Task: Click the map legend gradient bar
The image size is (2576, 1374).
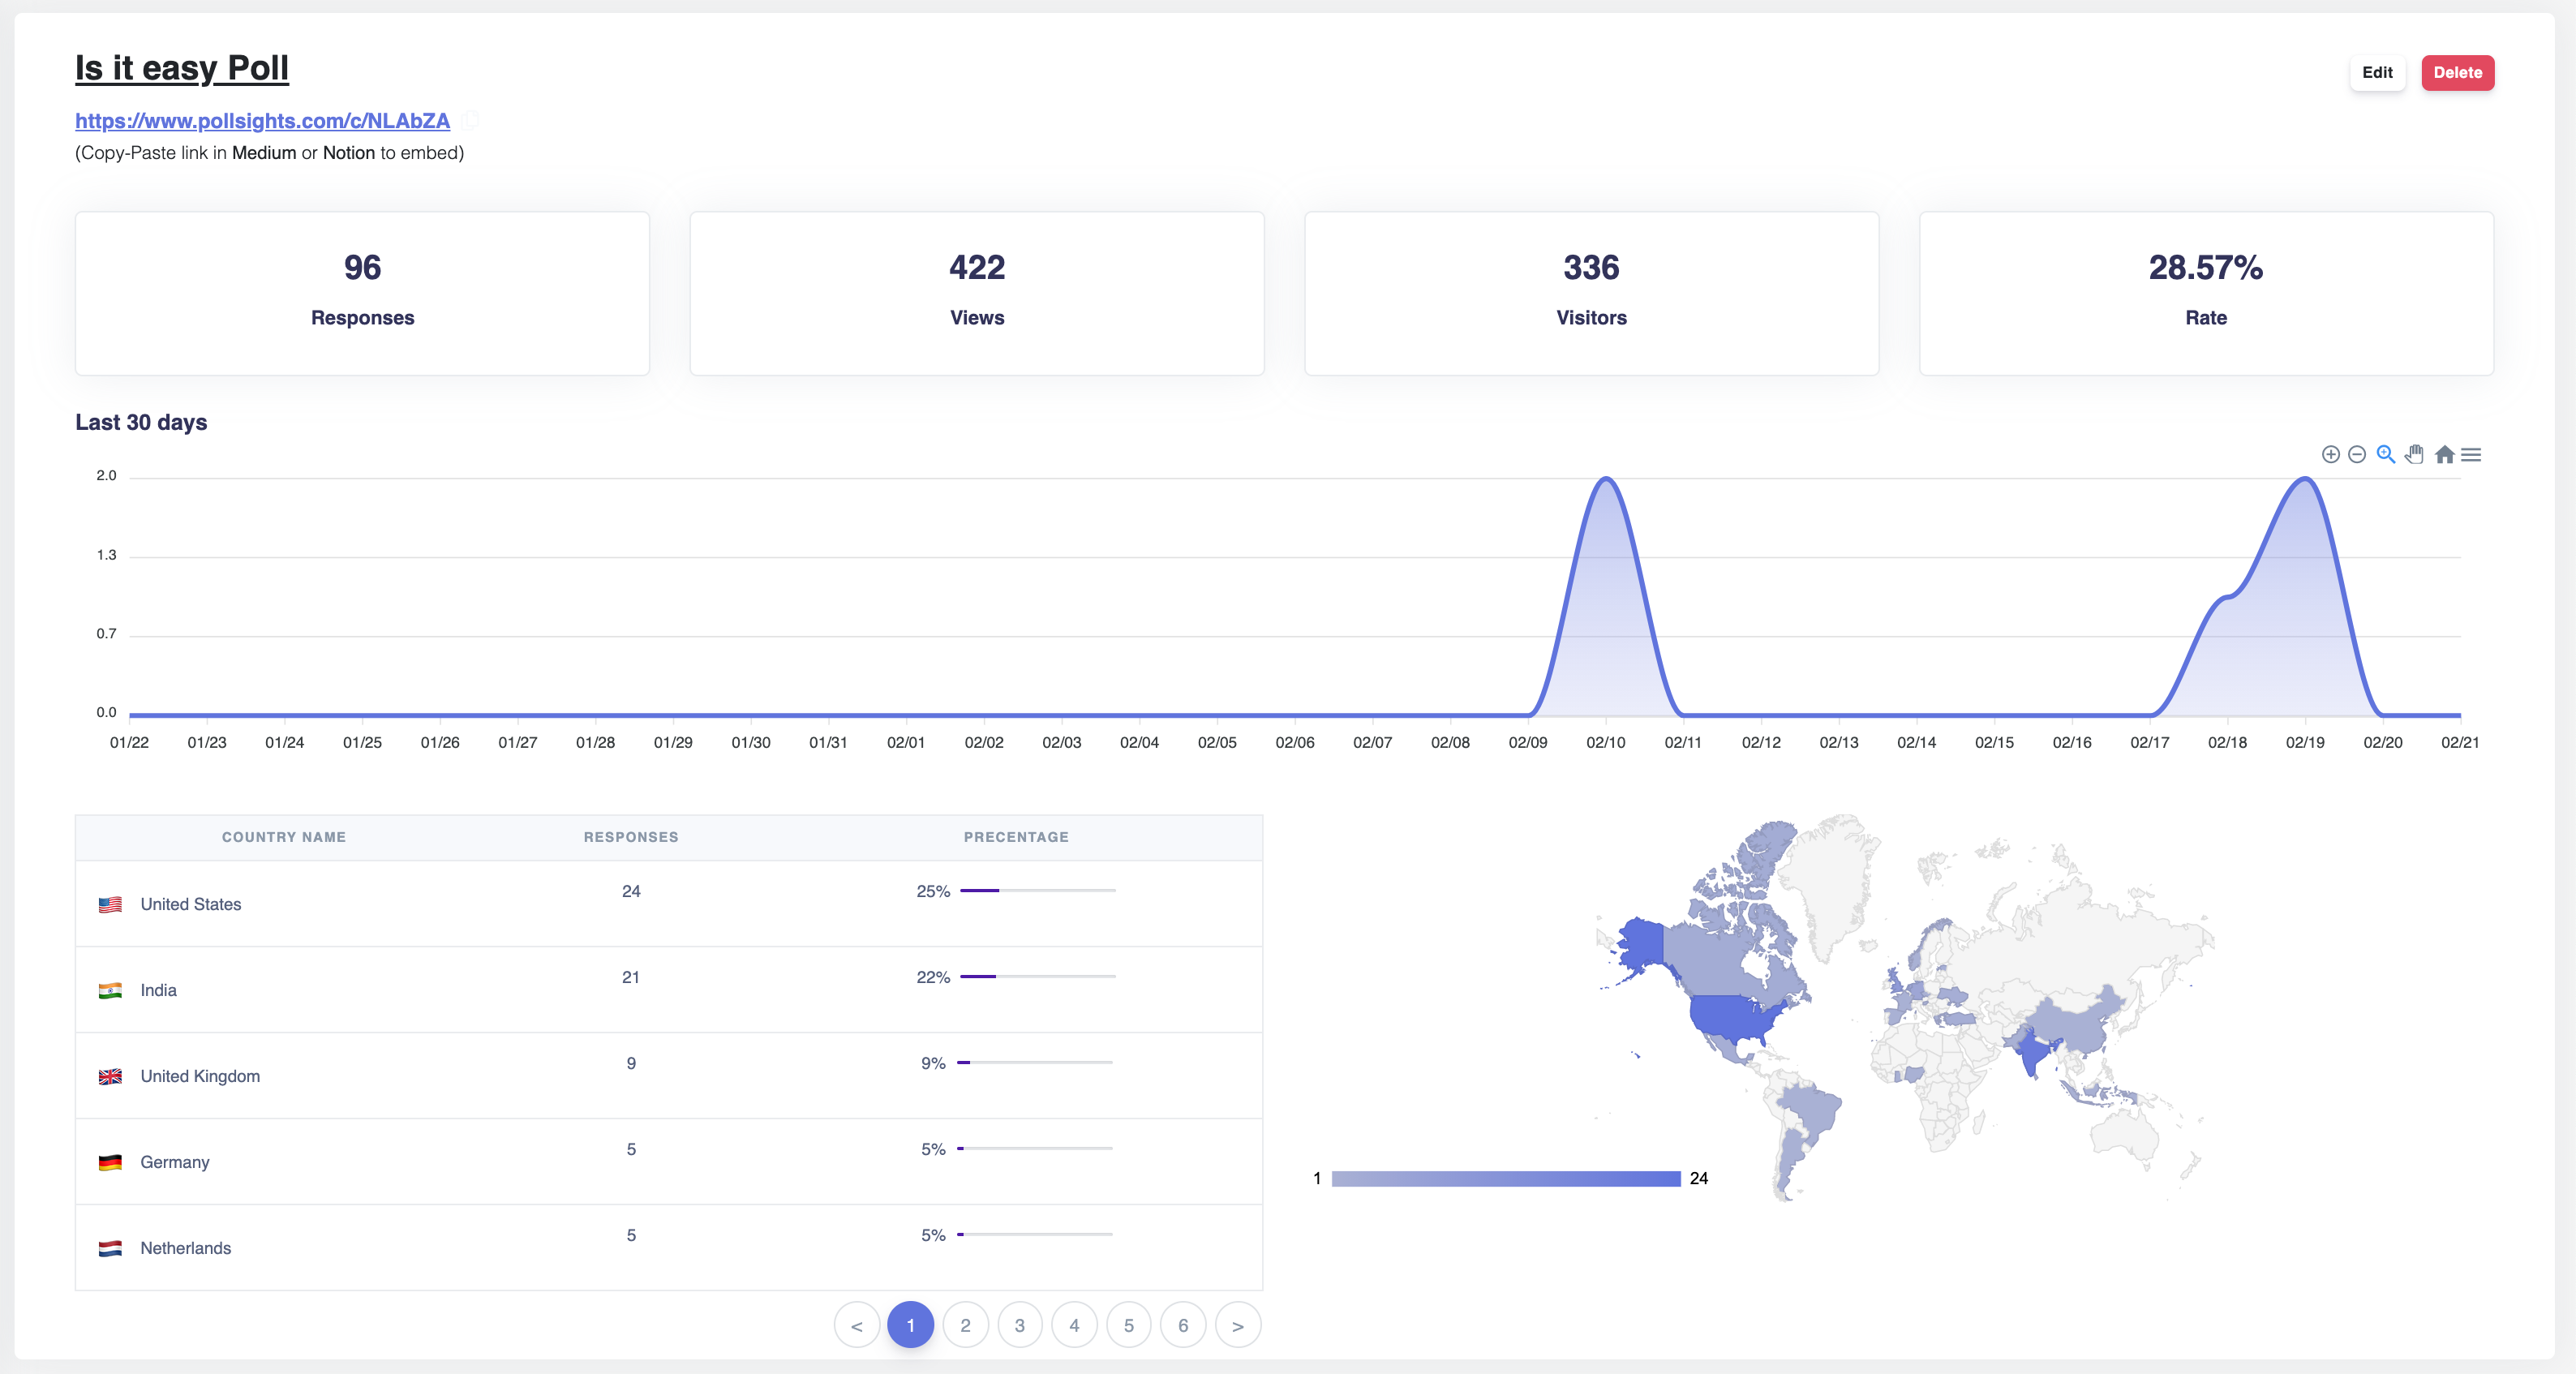Action: (x=1505, y=1179)
